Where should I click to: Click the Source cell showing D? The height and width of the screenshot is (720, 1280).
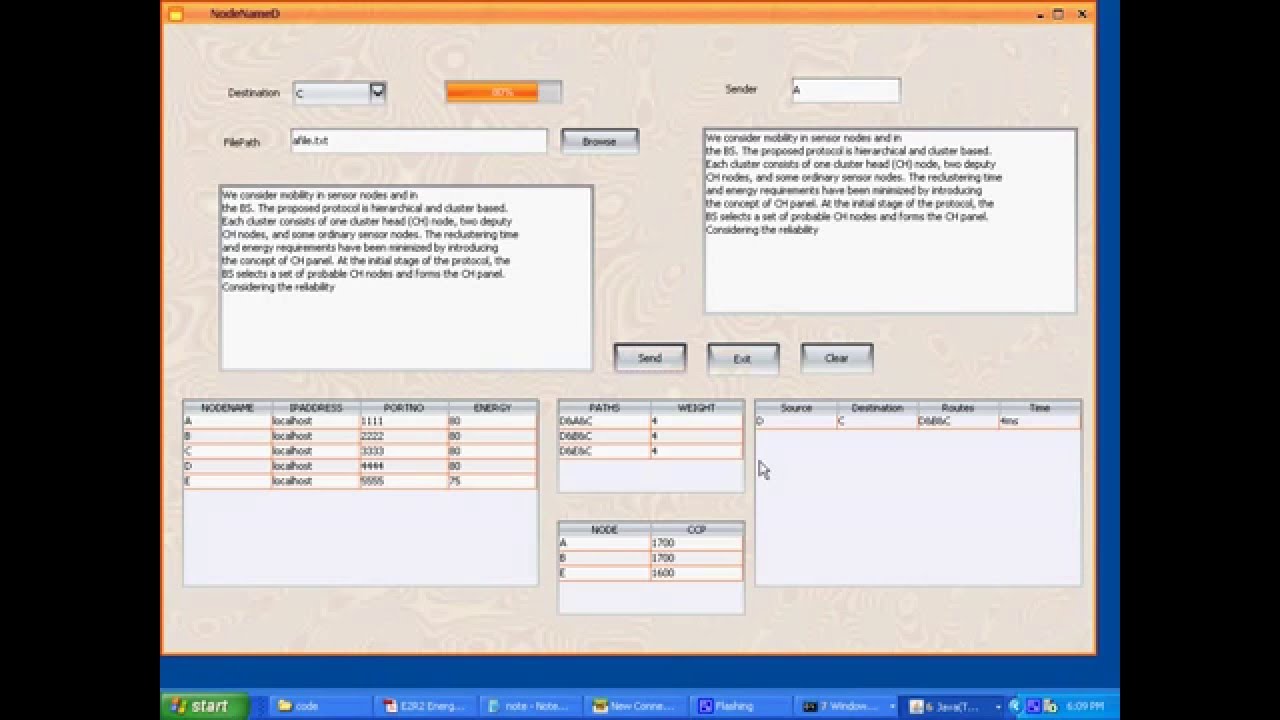[x=796, y=421]
